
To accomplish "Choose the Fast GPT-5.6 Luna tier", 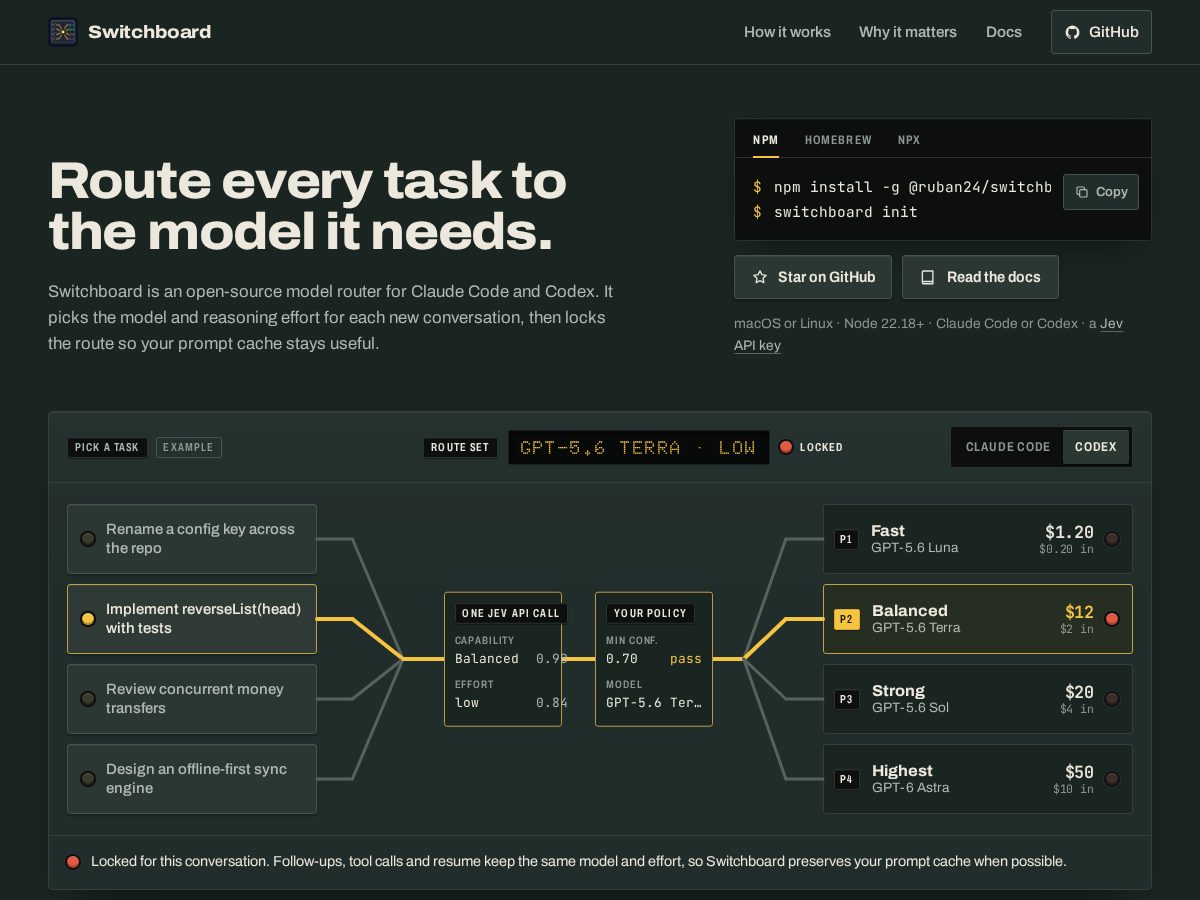I will pos(978,539).
